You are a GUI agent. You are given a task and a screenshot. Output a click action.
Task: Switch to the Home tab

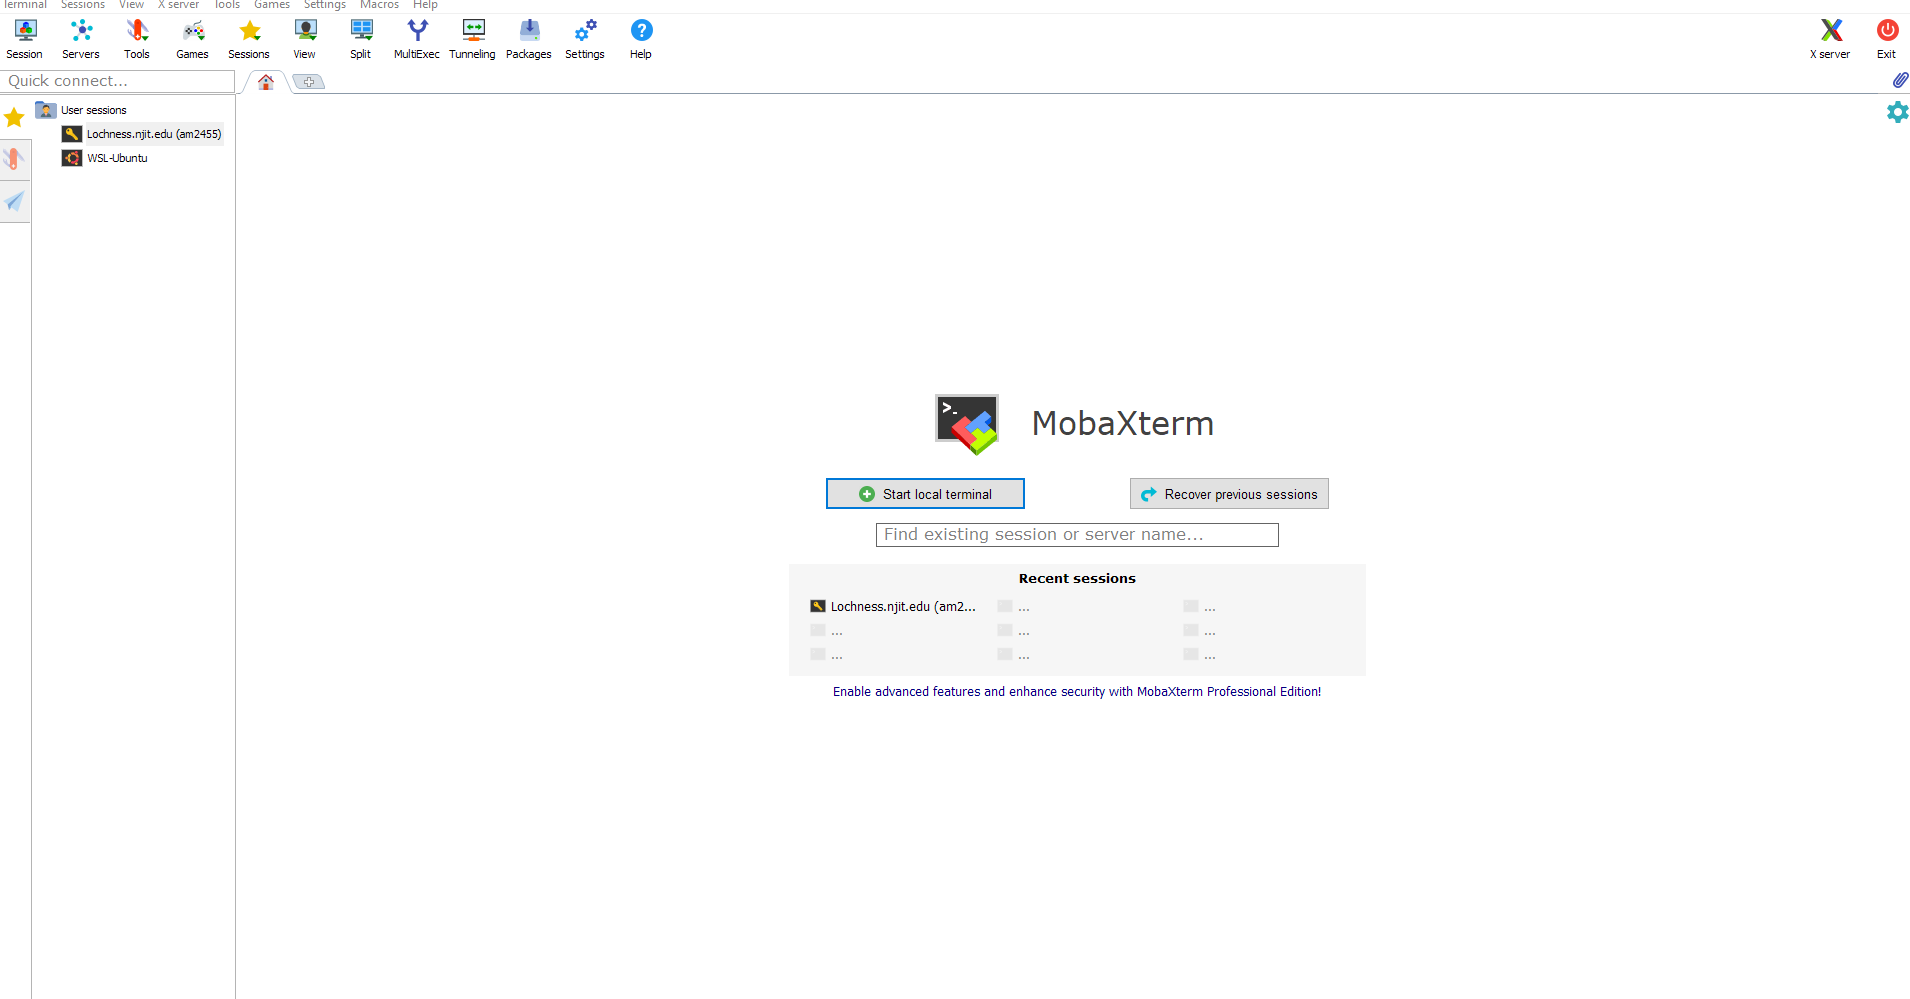pos(266,82)
